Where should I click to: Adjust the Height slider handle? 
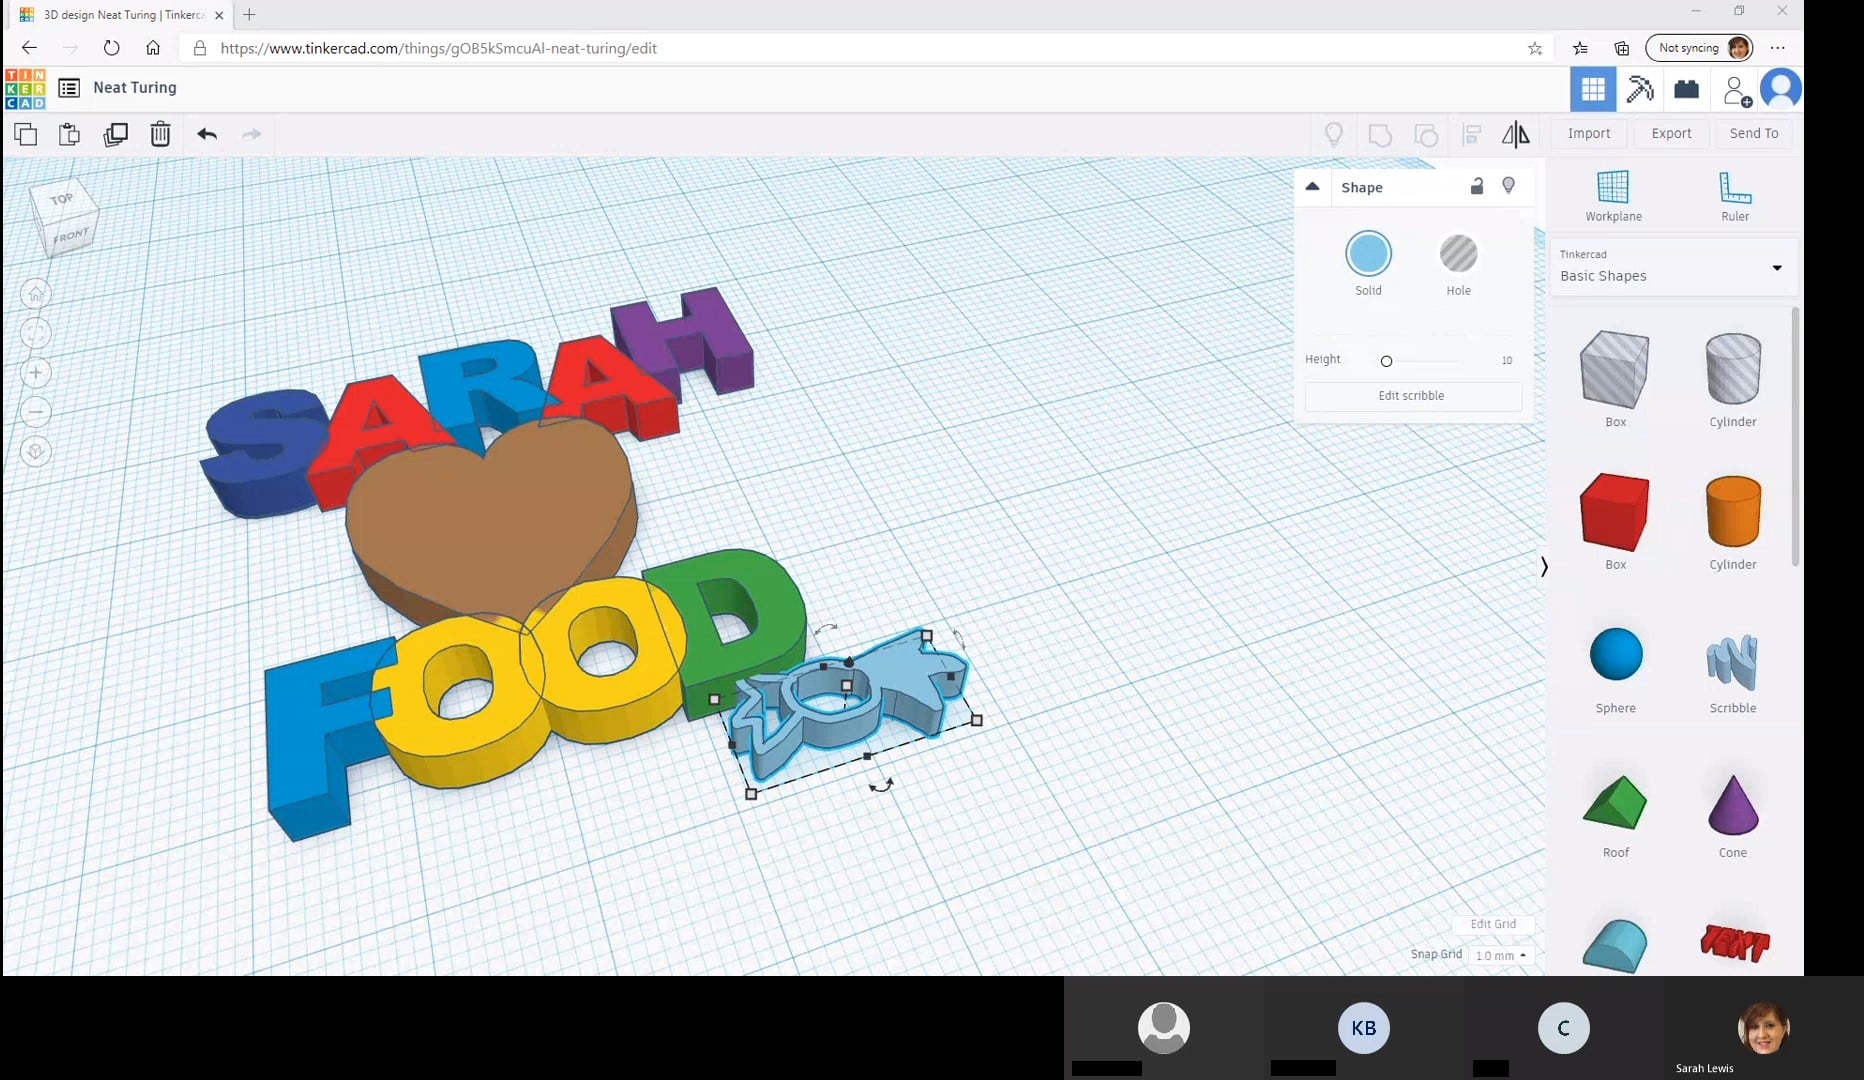(1386, 361)
